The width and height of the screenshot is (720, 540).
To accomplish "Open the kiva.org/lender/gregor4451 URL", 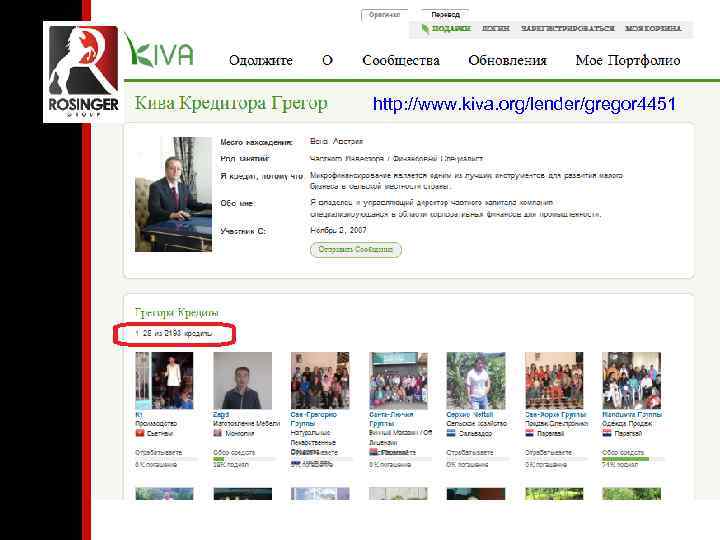I will pos(524,104).
